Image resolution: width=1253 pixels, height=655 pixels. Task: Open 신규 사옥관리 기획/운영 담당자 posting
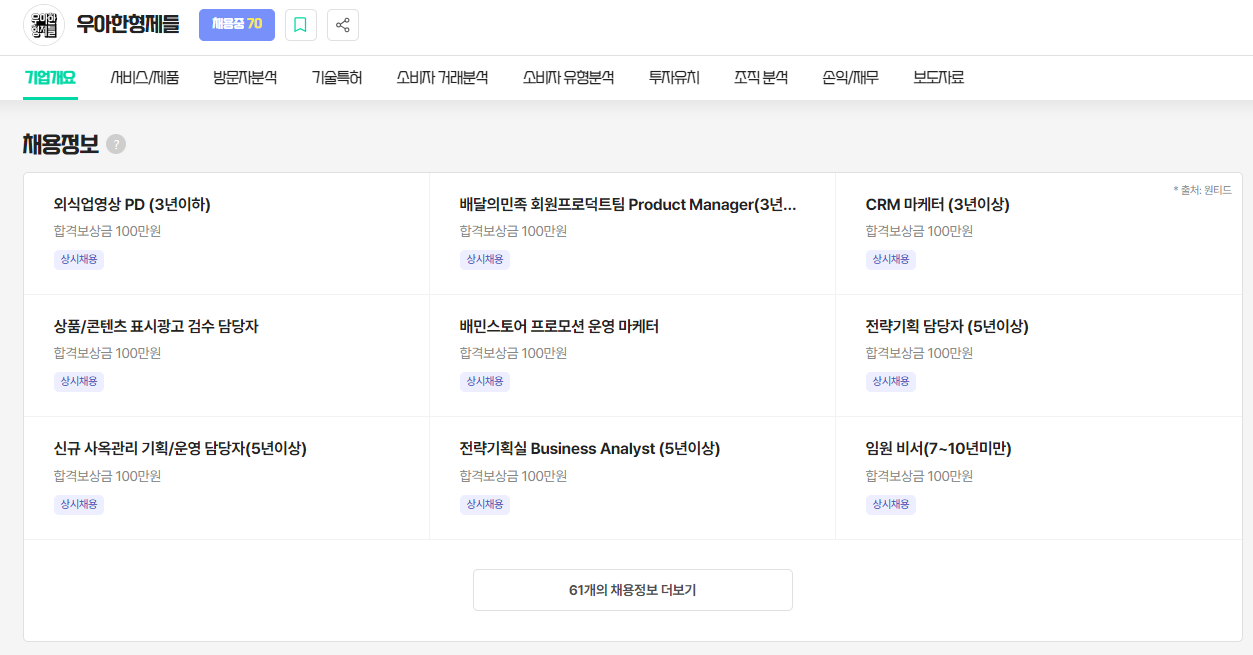(x=180, y=449)
